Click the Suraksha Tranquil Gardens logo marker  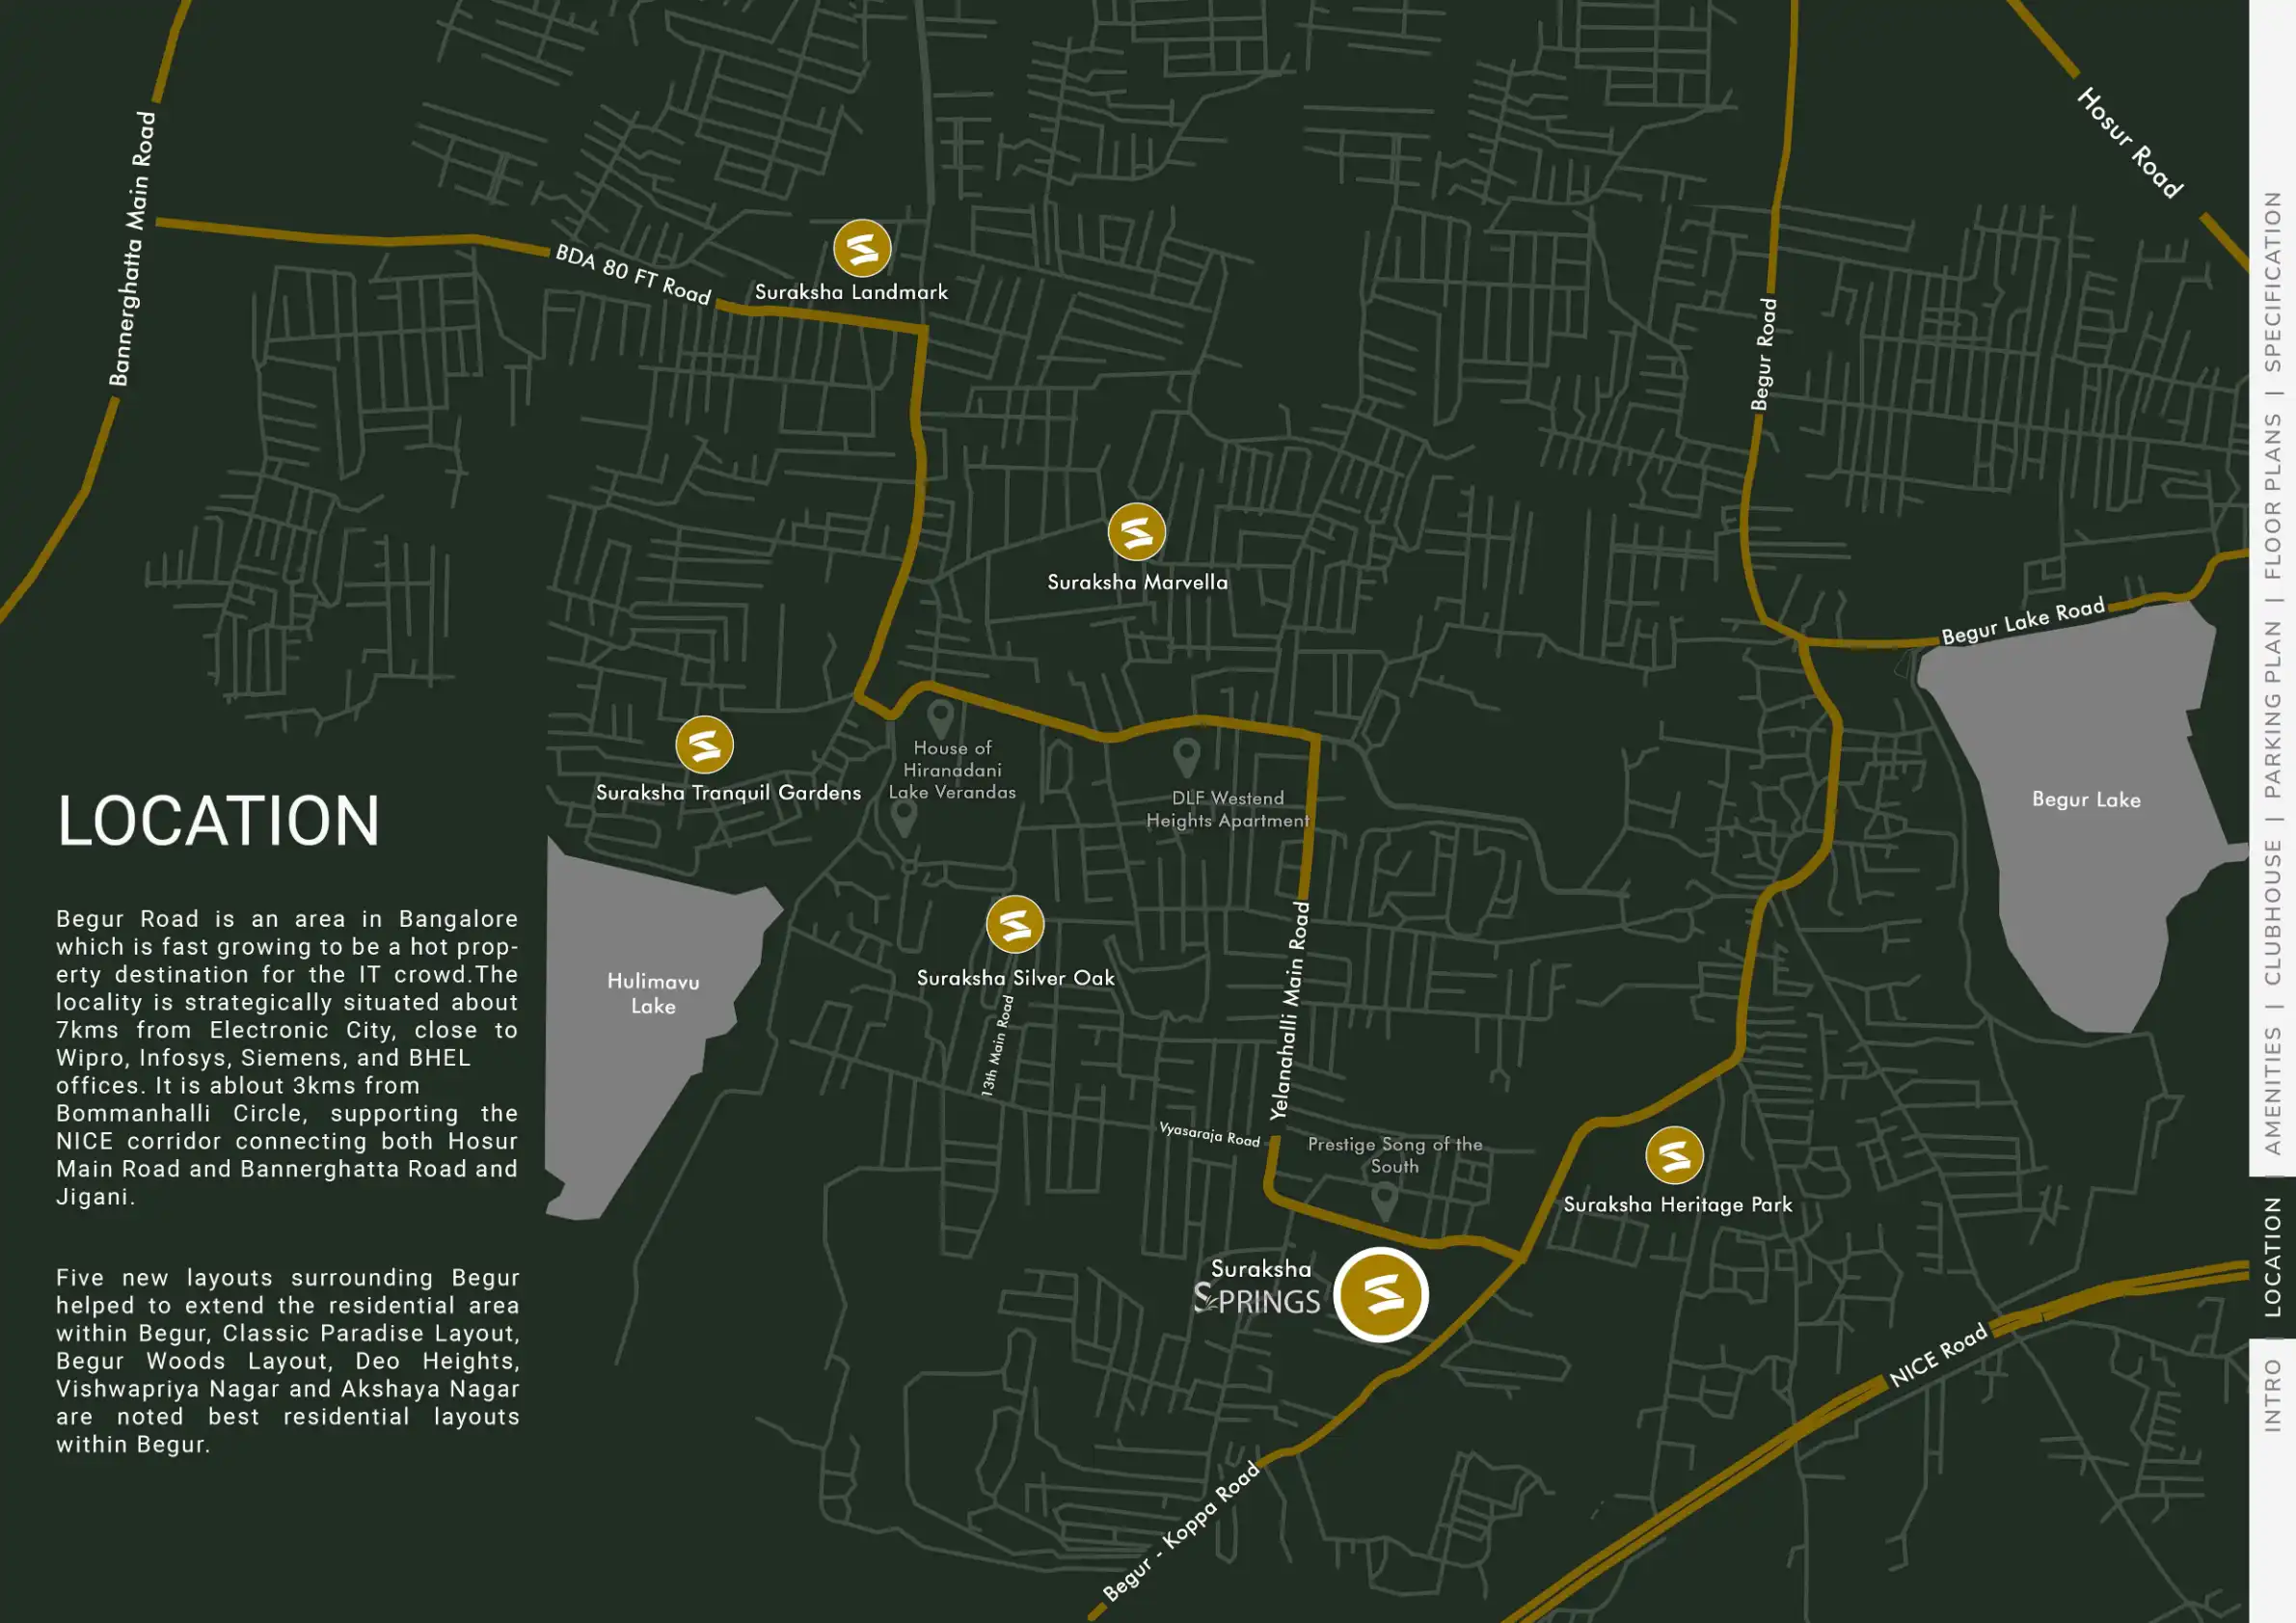(704, 745)
